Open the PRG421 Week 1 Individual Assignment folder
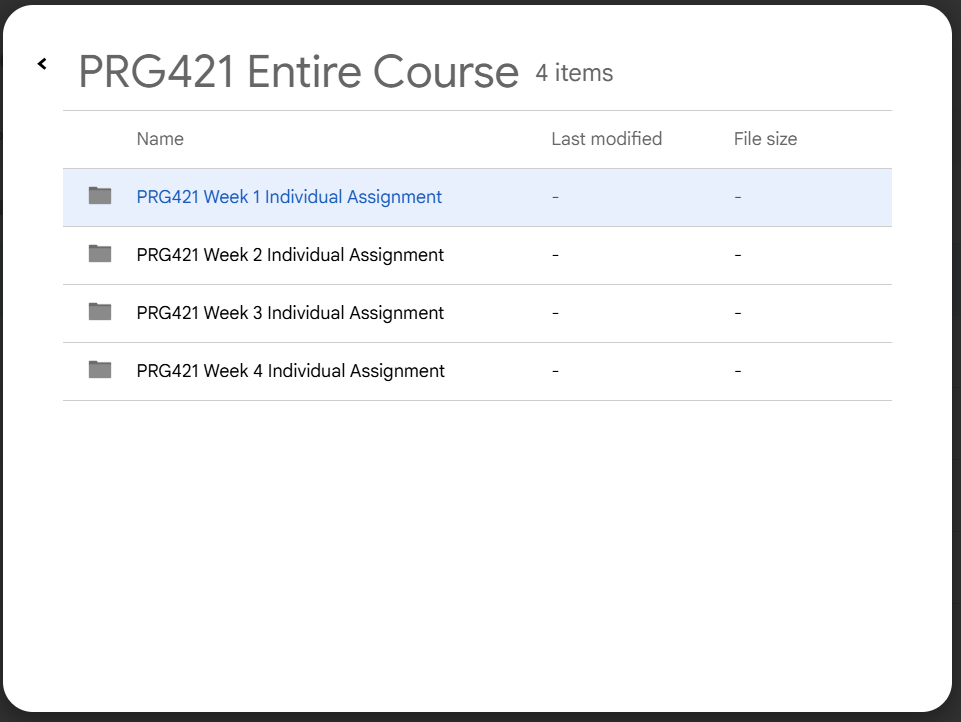This screenshot has width=961, height=722. 289,197
